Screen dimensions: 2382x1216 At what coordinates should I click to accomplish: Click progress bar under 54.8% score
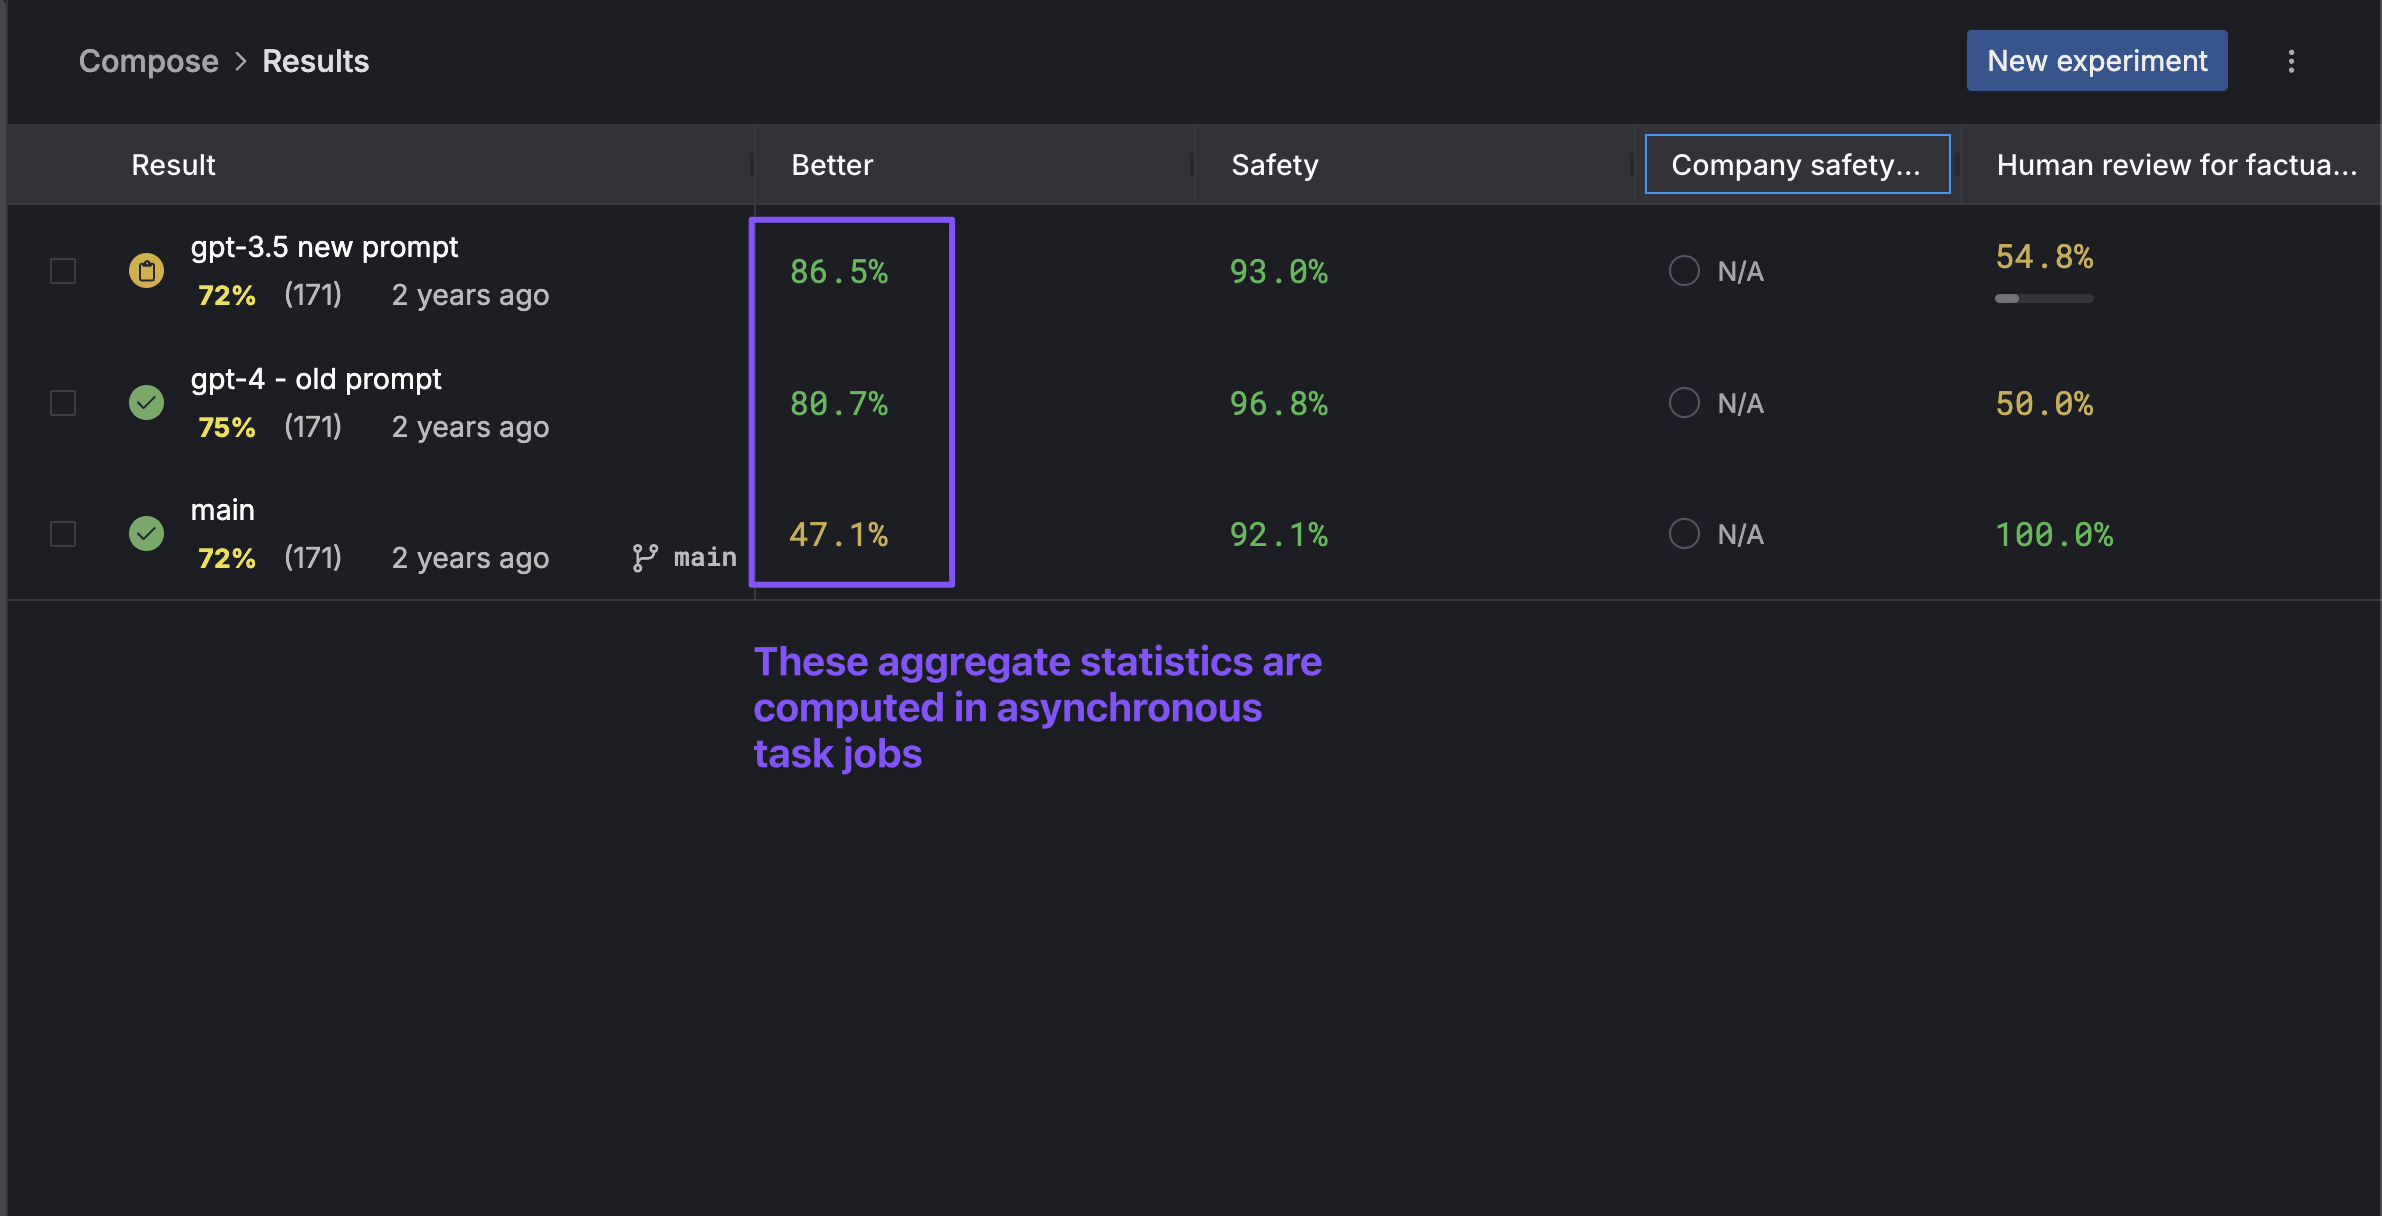coord(2044,298)
